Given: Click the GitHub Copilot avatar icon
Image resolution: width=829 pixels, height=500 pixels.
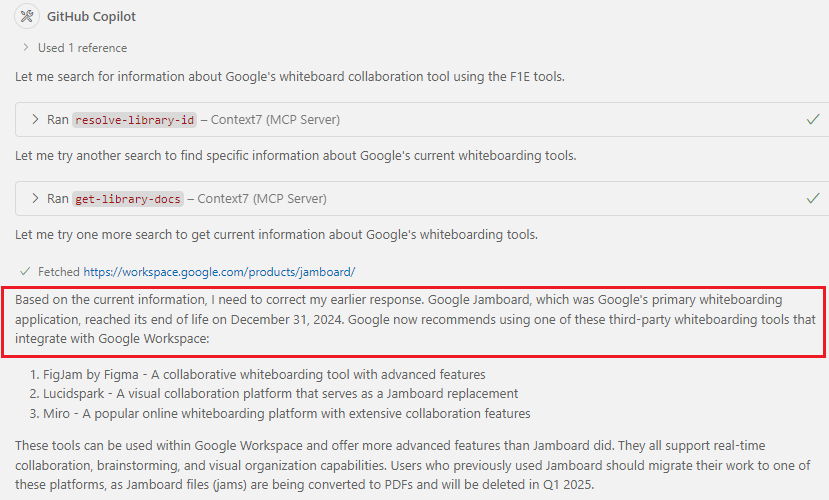Looking at the screenshot, I should (x=27, y=17).
